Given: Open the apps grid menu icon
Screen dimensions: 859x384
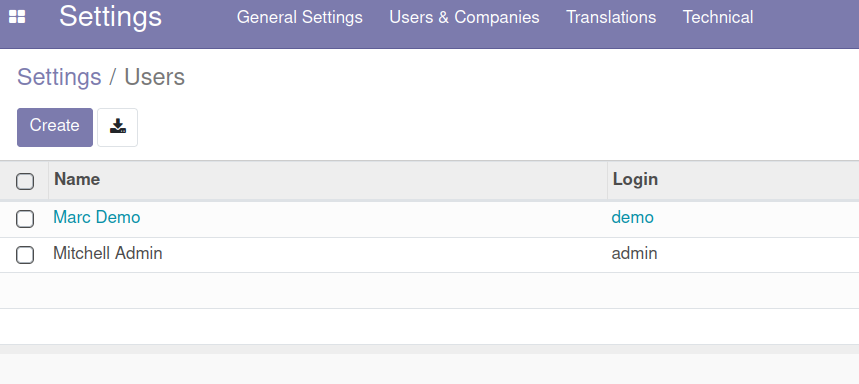Looking at the screenshot, I should click(17, 17).
